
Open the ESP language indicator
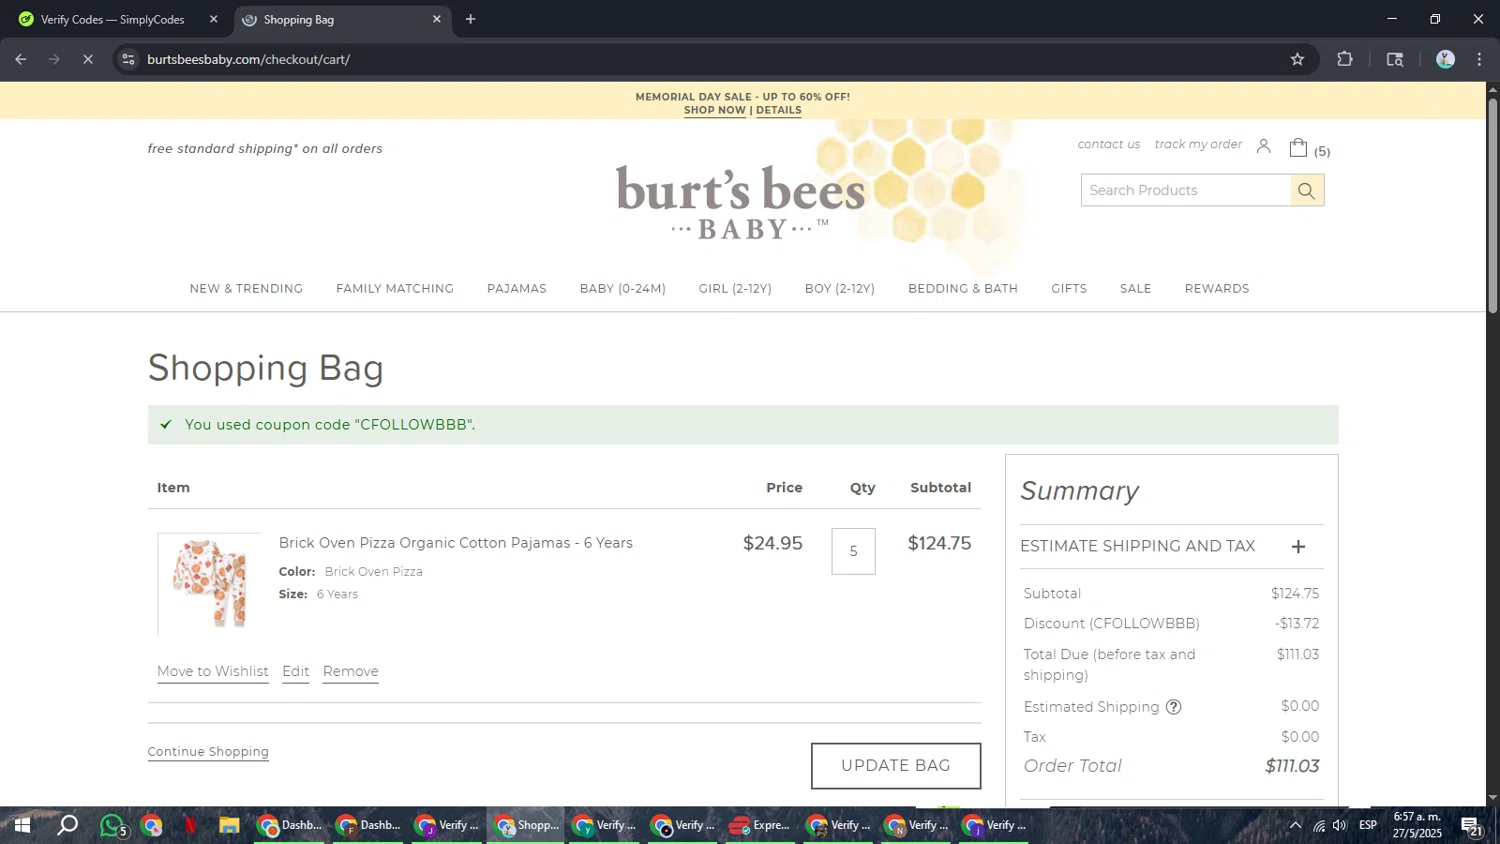[1368, 826]
